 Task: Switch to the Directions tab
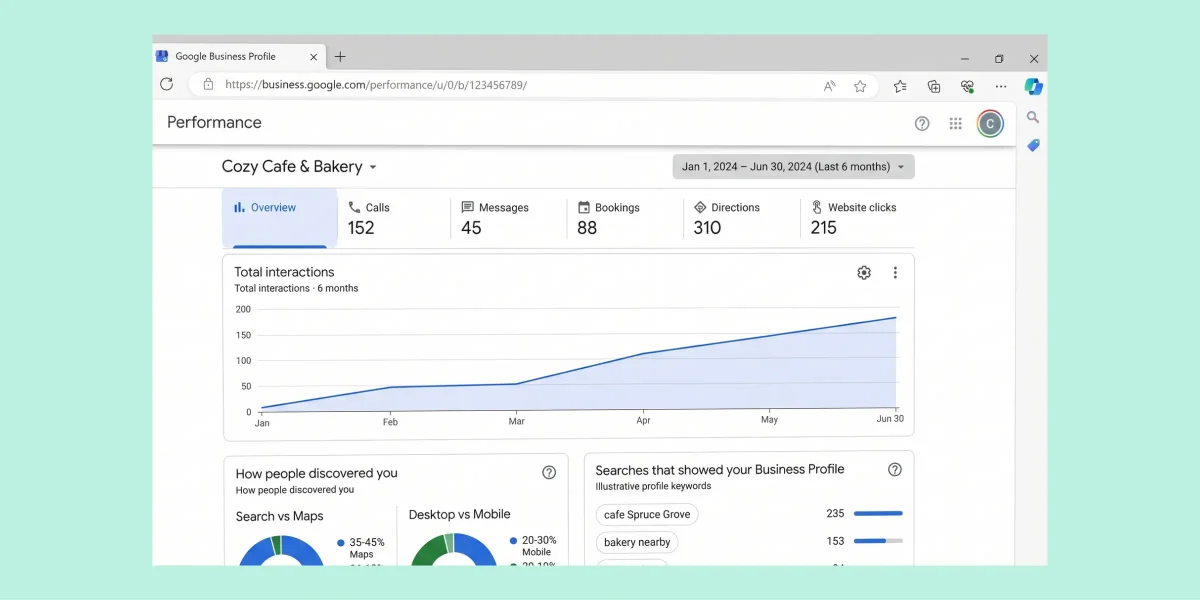click(x=740, y=217)
